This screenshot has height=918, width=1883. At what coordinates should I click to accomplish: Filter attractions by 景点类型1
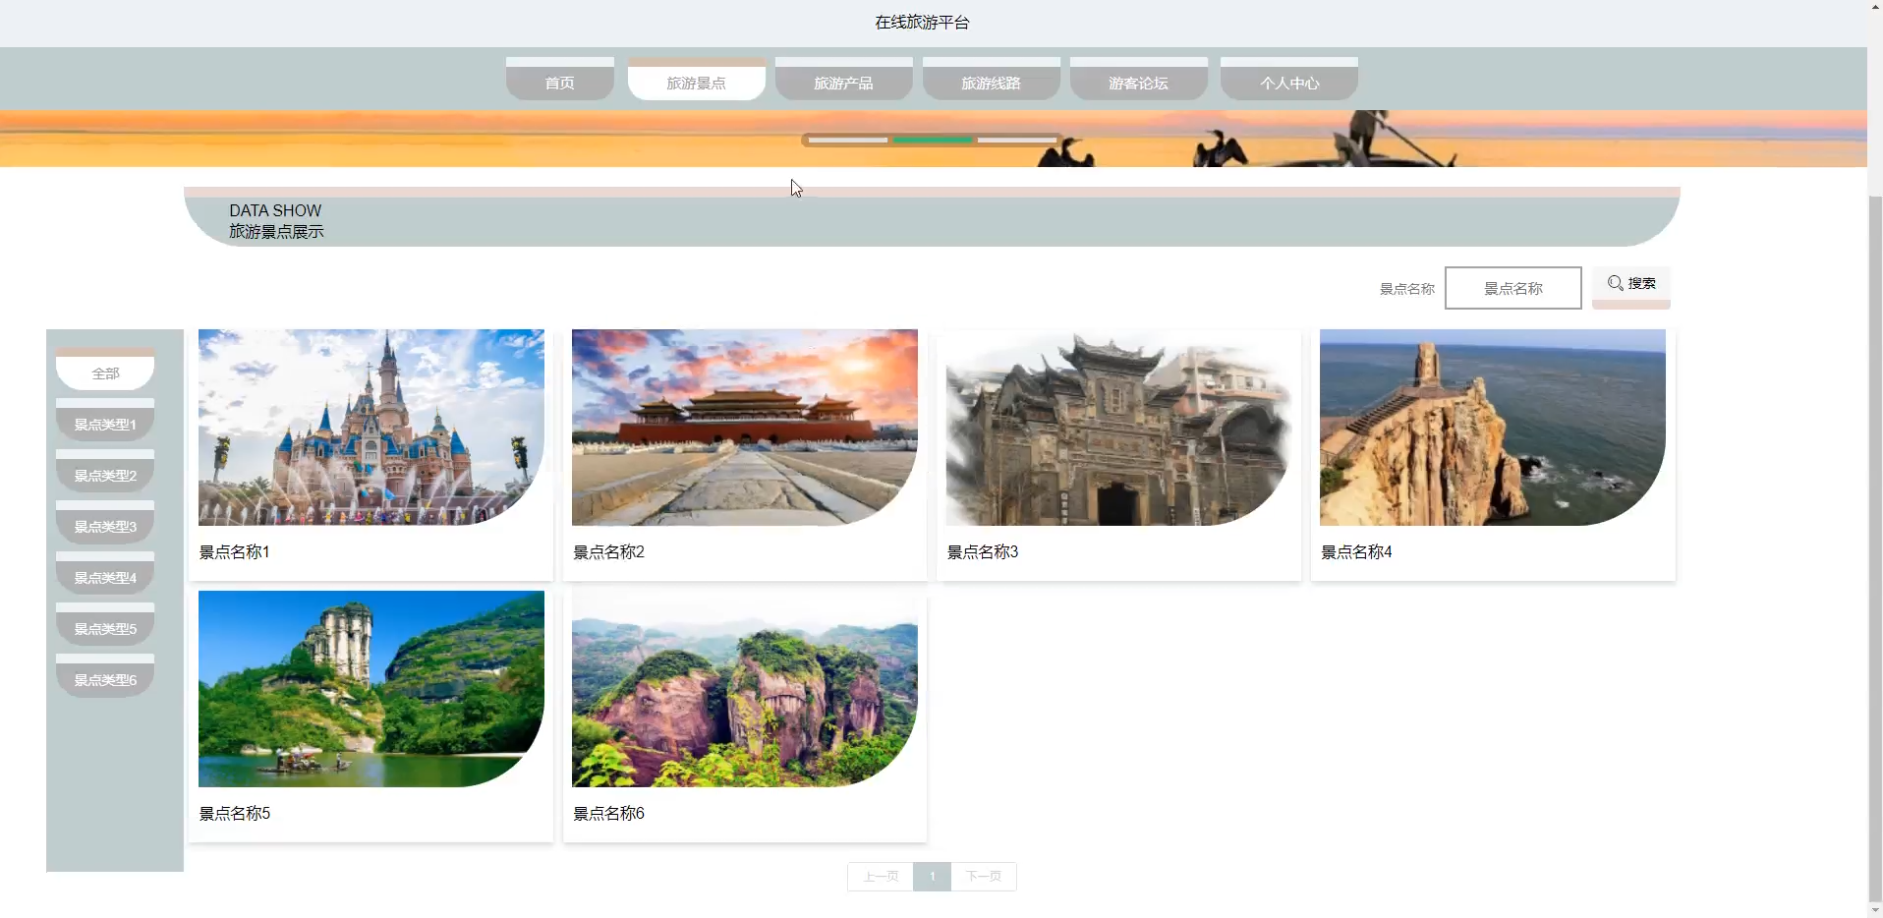tap(104, 423)
